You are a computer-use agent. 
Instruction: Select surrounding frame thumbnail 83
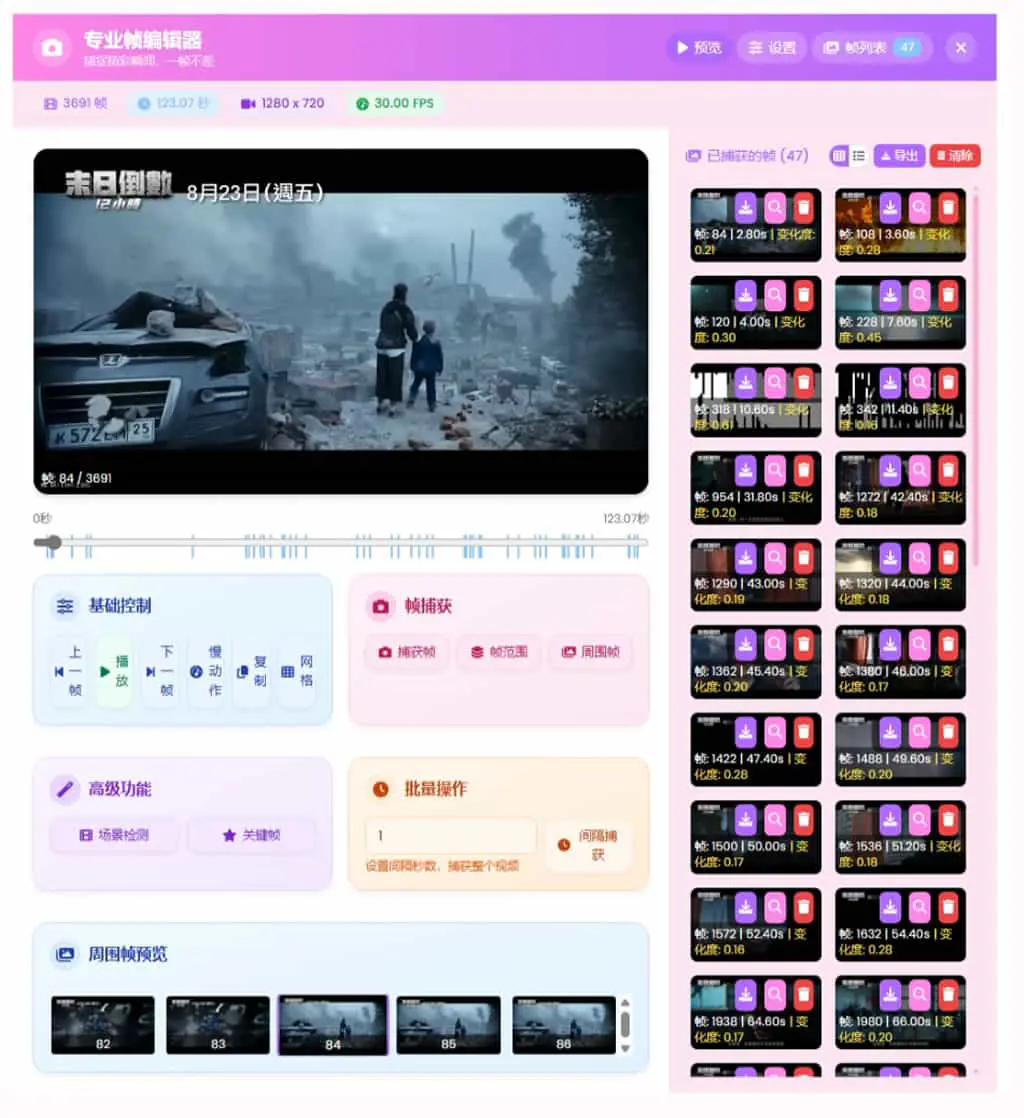click(x=218, y=1025)
